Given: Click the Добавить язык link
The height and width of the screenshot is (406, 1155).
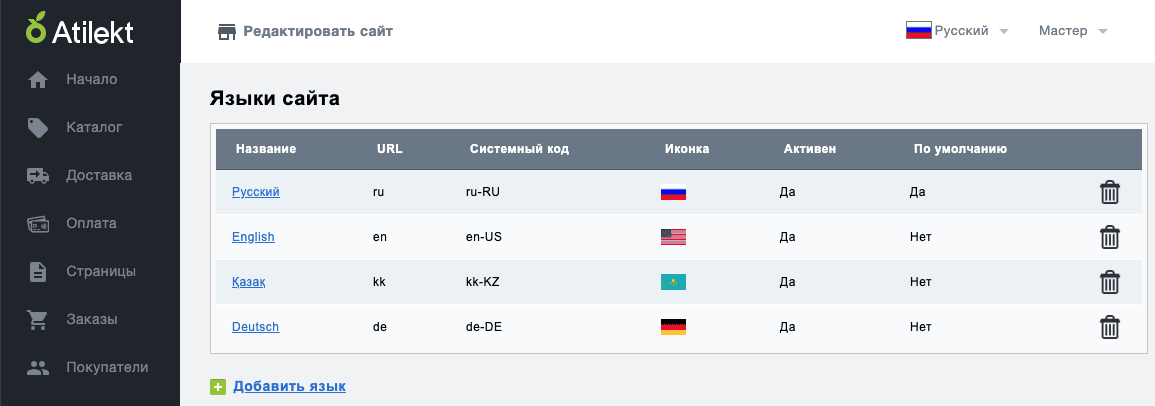Looking at the screenshot, I should 289,386.
